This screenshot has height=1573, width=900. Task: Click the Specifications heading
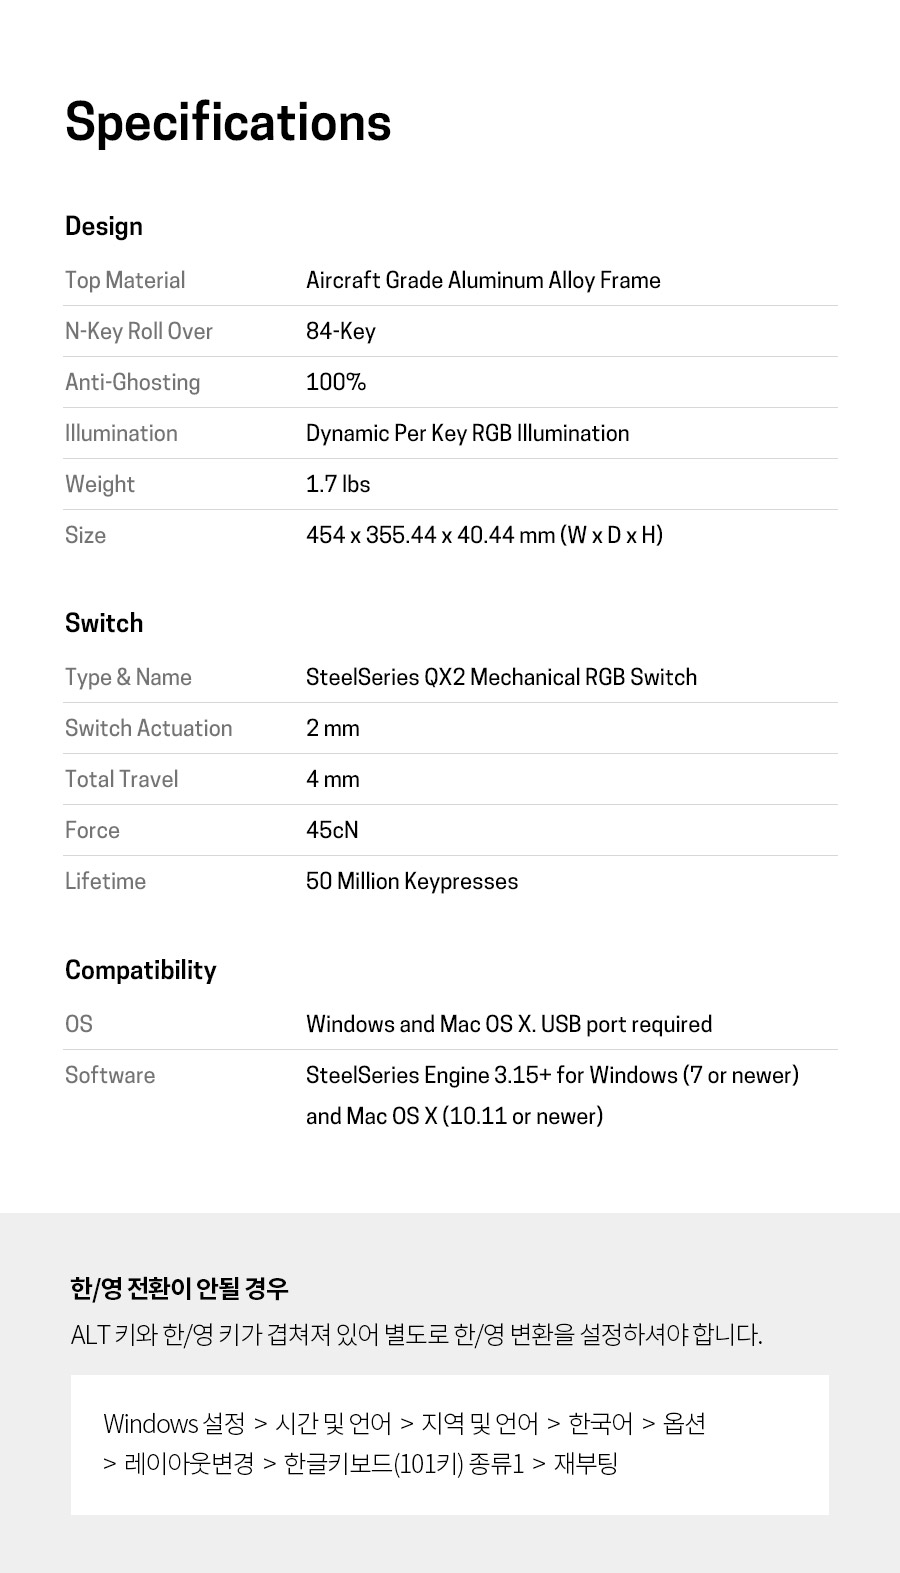[228, 123]
